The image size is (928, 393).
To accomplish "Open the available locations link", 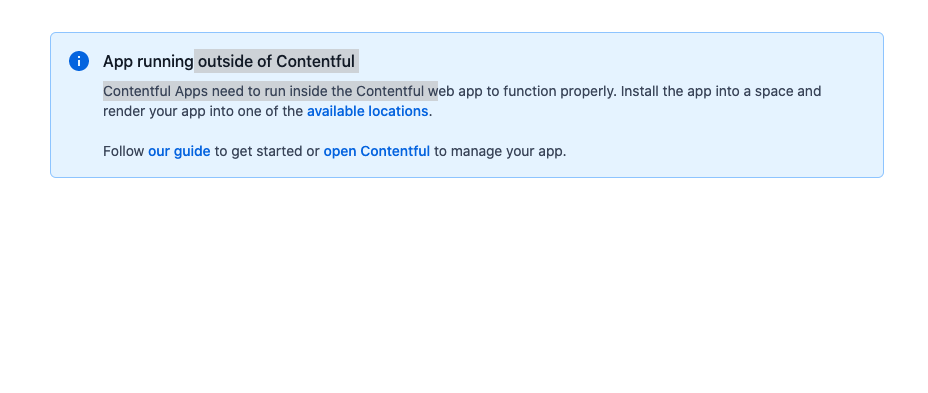I will (367, 111).
